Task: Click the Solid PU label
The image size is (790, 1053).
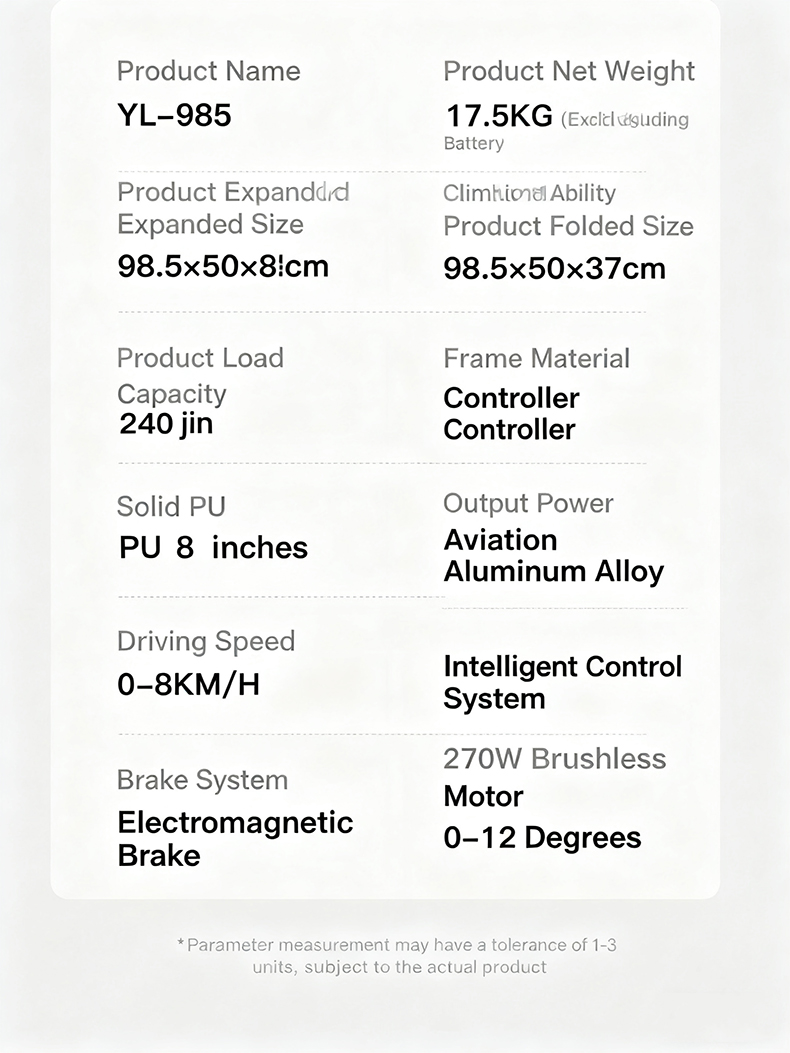Action: coord(171,507)
